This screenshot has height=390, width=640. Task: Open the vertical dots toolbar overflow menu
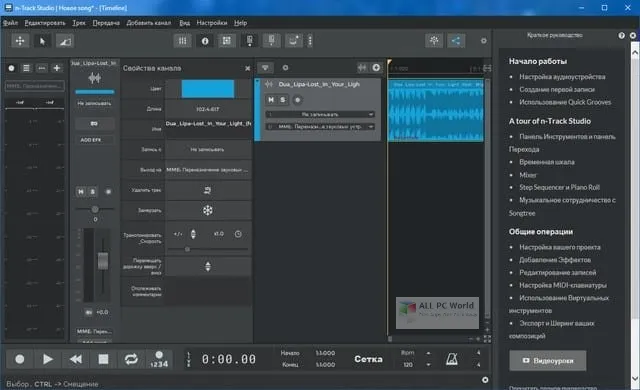tap(310, 41)
